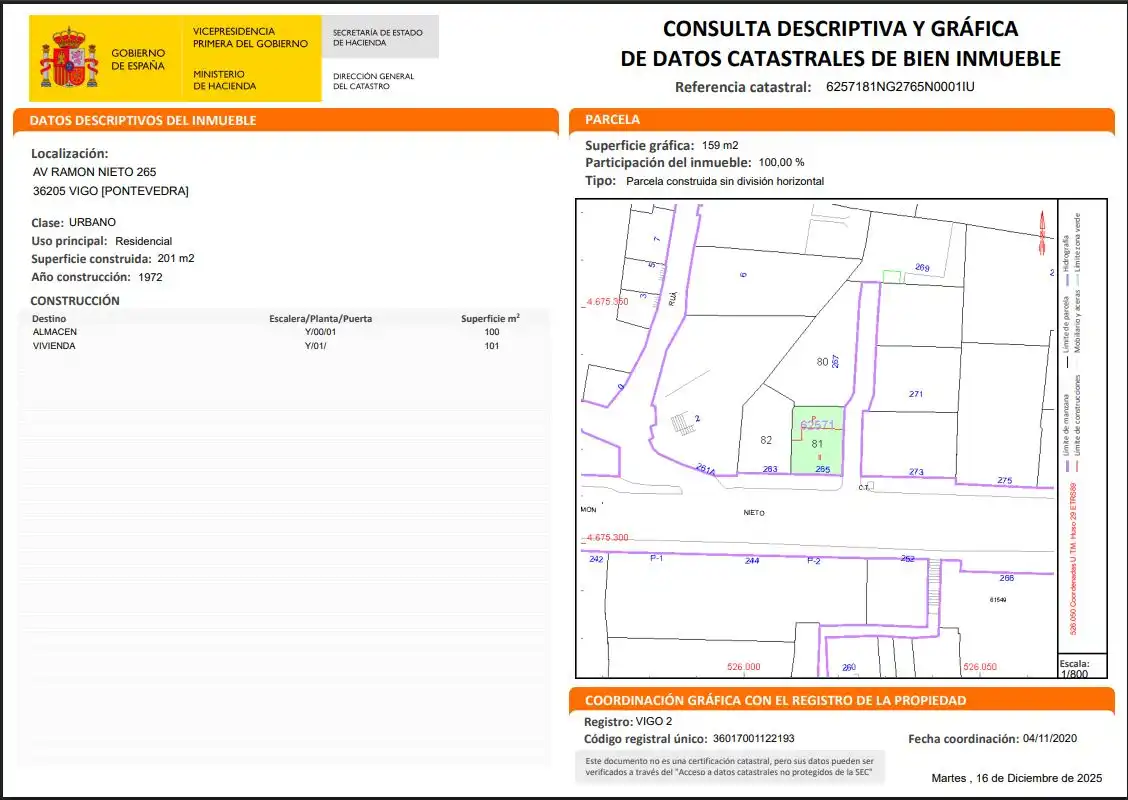Click street number 273 on the map
The height and width of the screenshot is (800, 1128).
(916, 472)
